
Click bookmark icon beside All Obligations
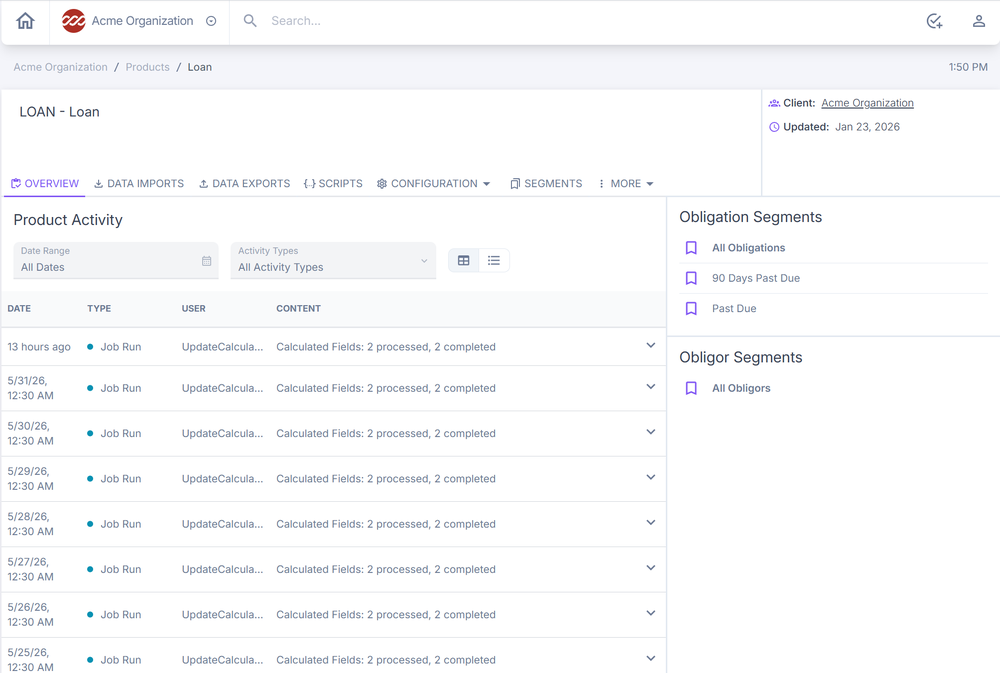coord(691,248)
